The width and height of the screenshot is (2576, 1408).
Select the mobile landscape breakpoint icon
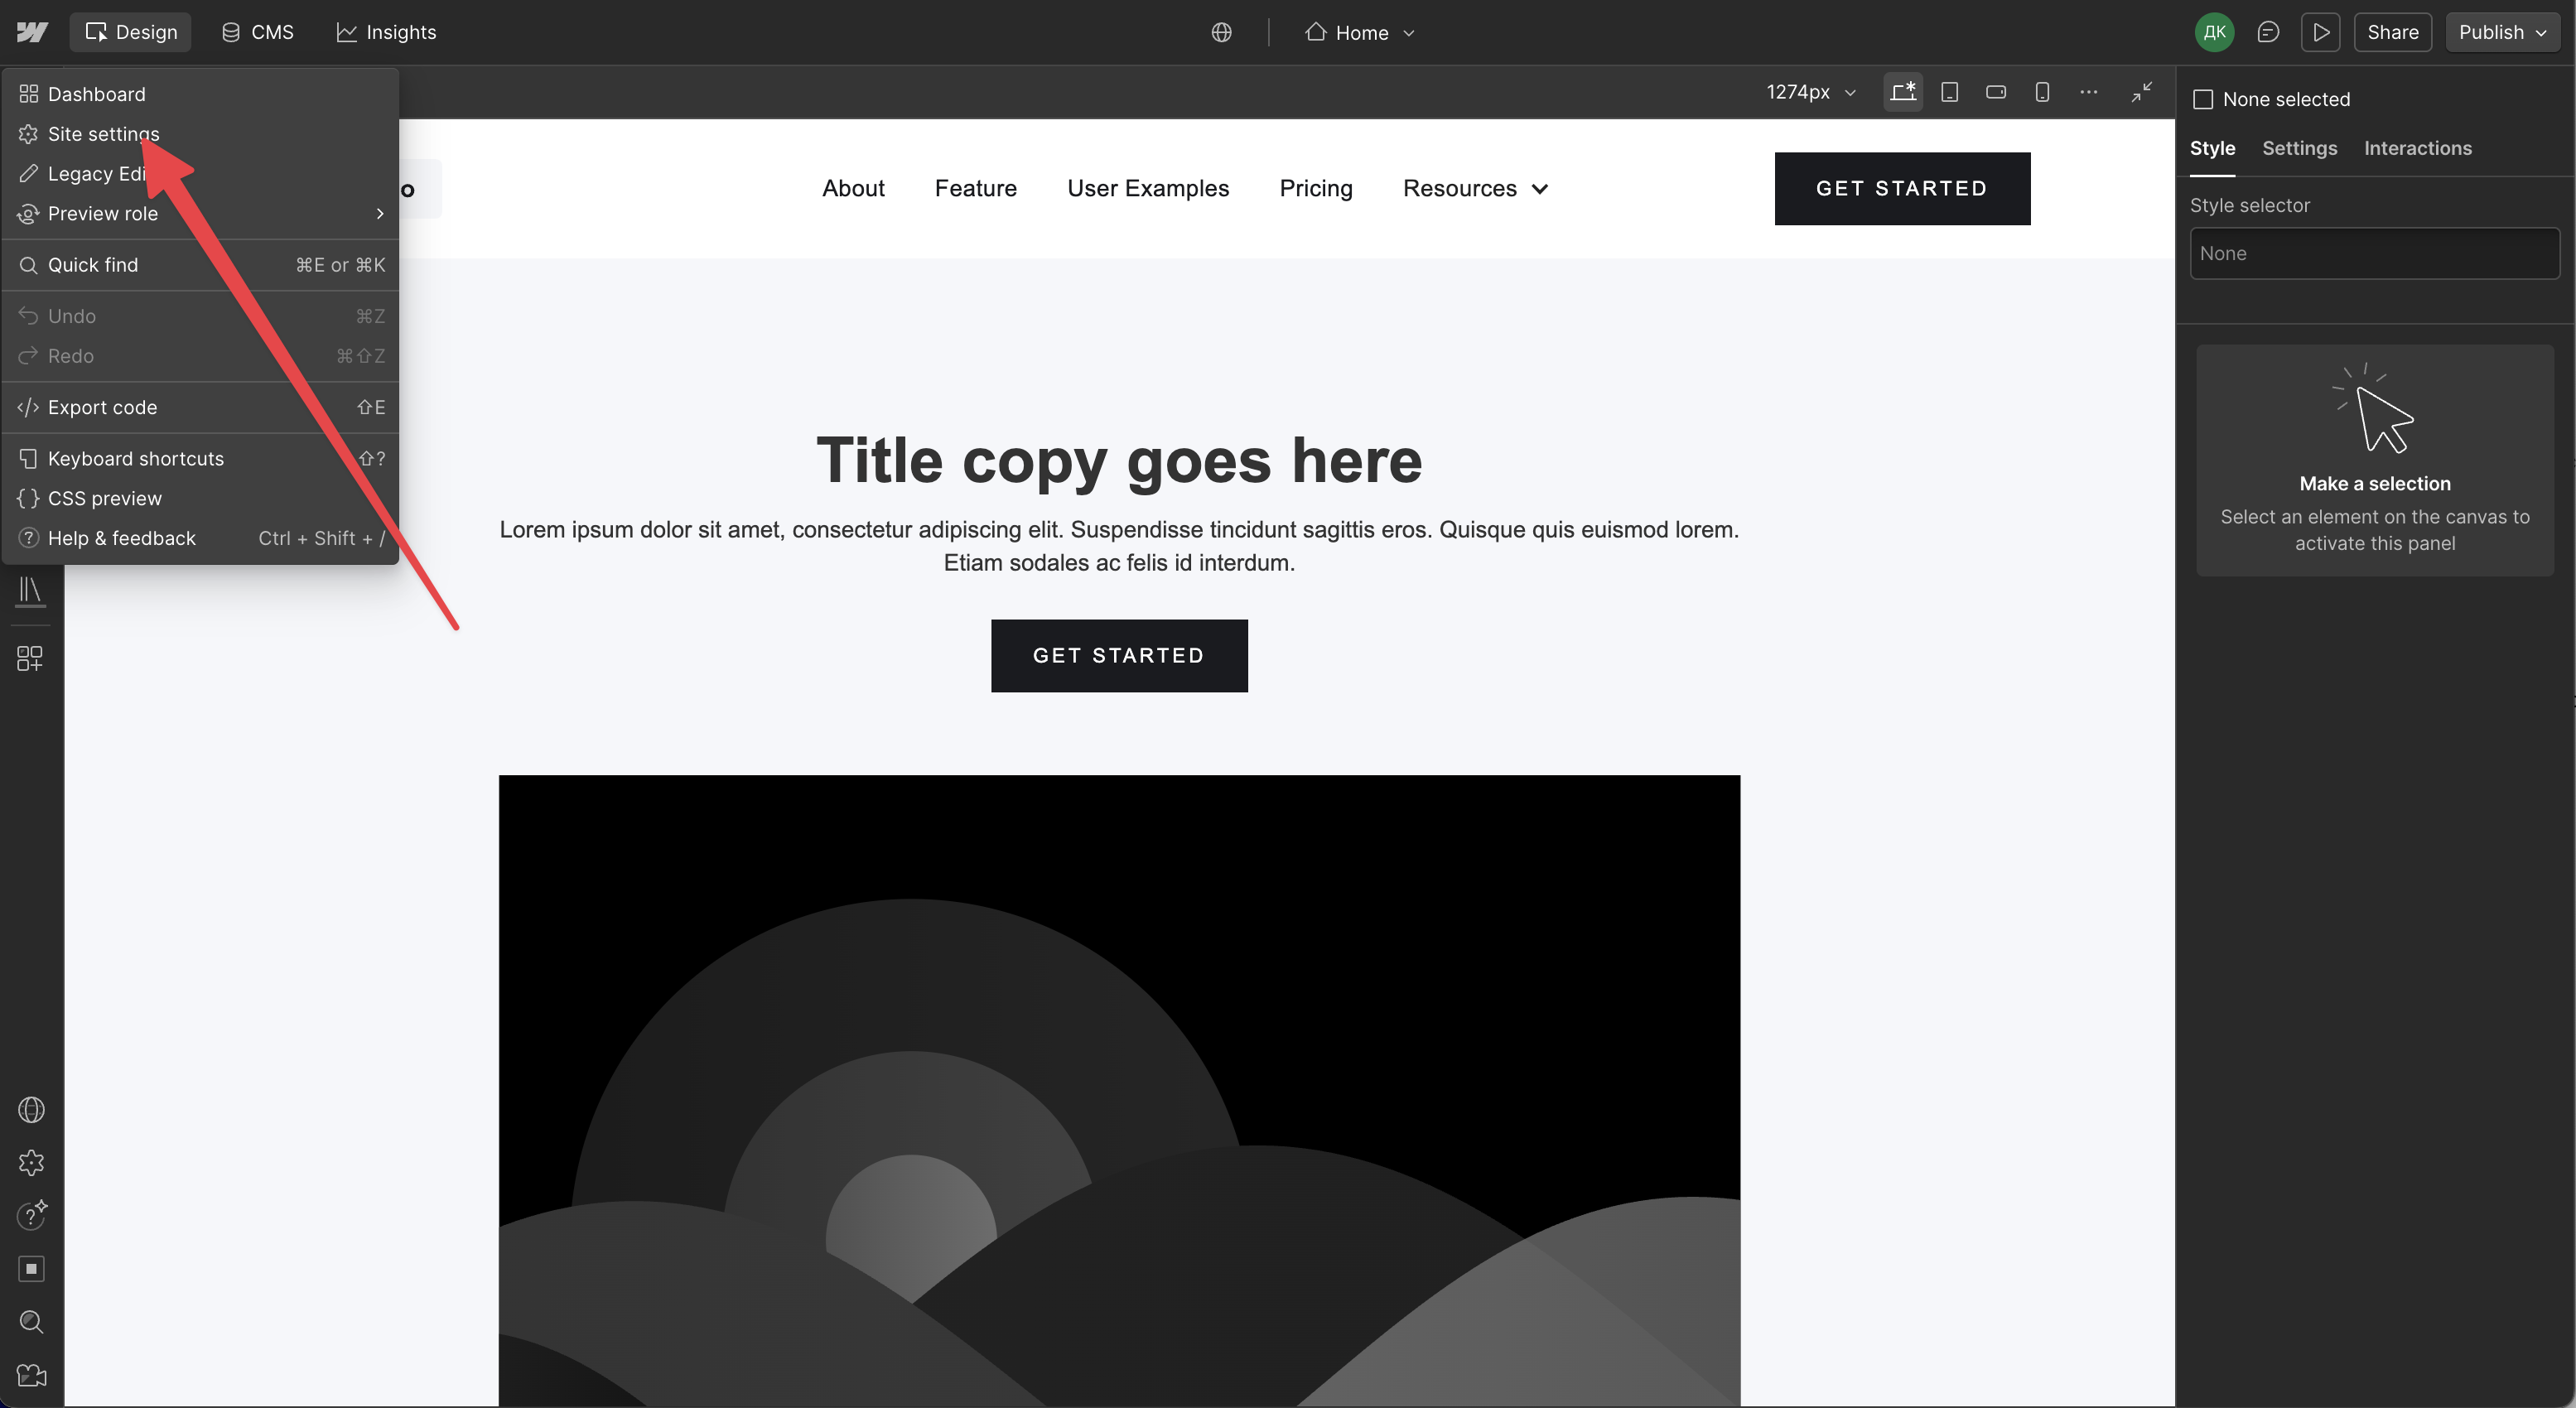pos(1995,92)
